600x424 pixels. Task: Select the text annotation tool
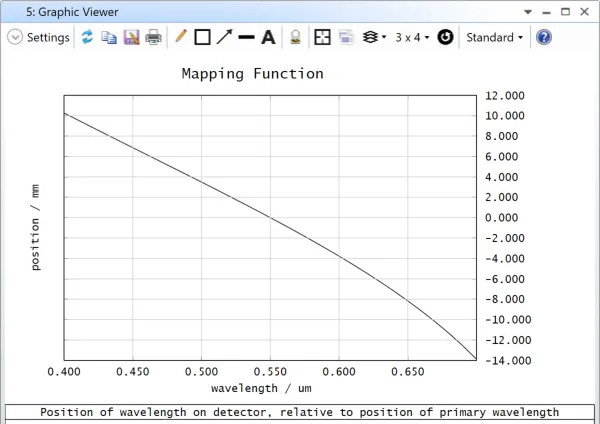point(268,37)
